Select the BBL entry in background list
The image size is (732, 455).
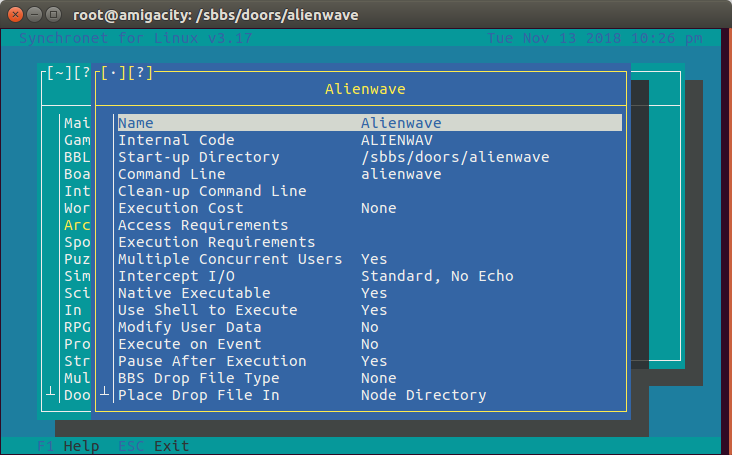click(77, 157)
